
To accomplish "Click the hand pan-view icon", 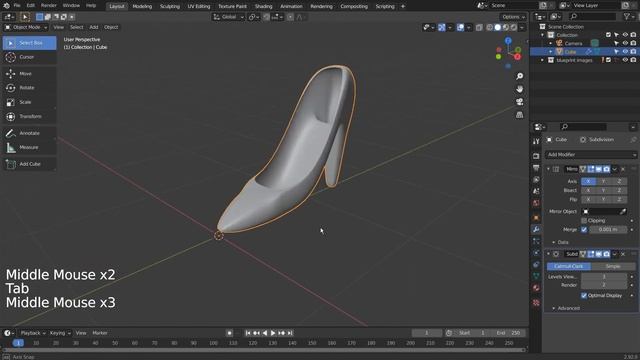I will click(520, 89).
